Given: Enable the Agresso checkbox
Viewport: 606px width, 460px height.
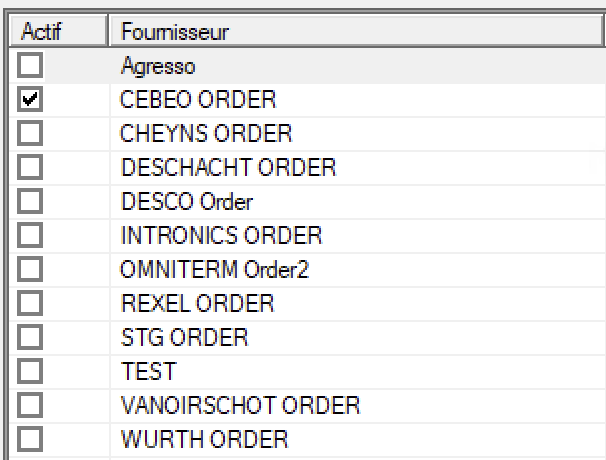Looking at the screenshot, I should pos(30,65).
